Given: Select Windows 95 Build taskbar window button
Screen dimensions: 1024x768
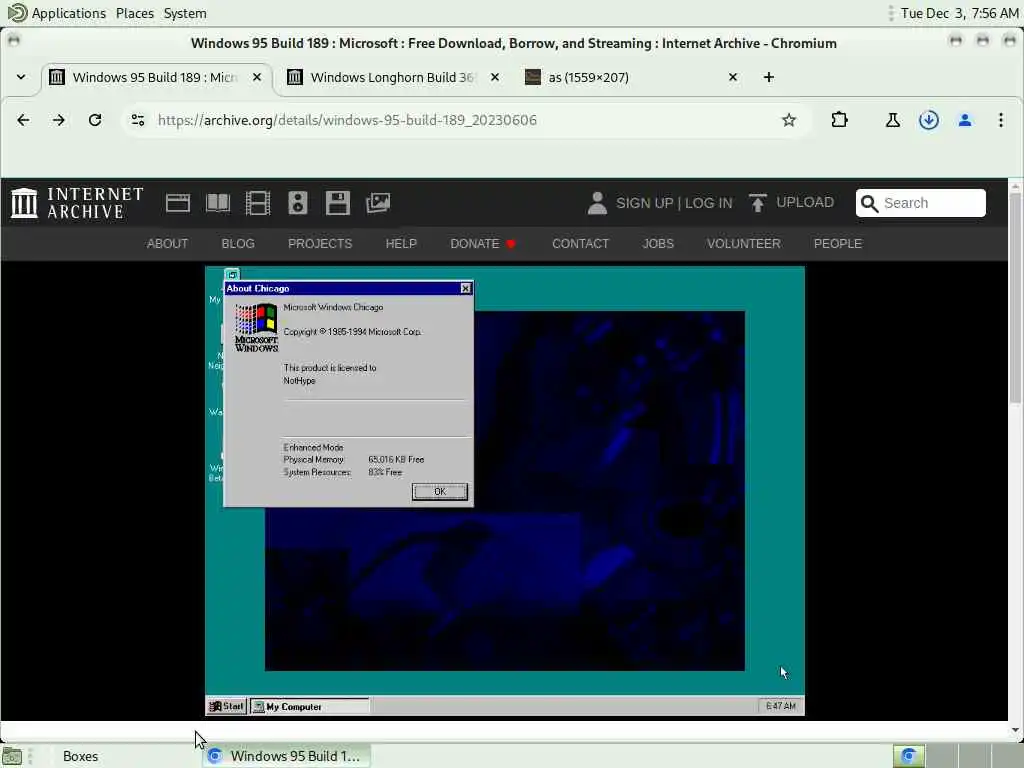Looking at the screenshot, I should point(285,756).
